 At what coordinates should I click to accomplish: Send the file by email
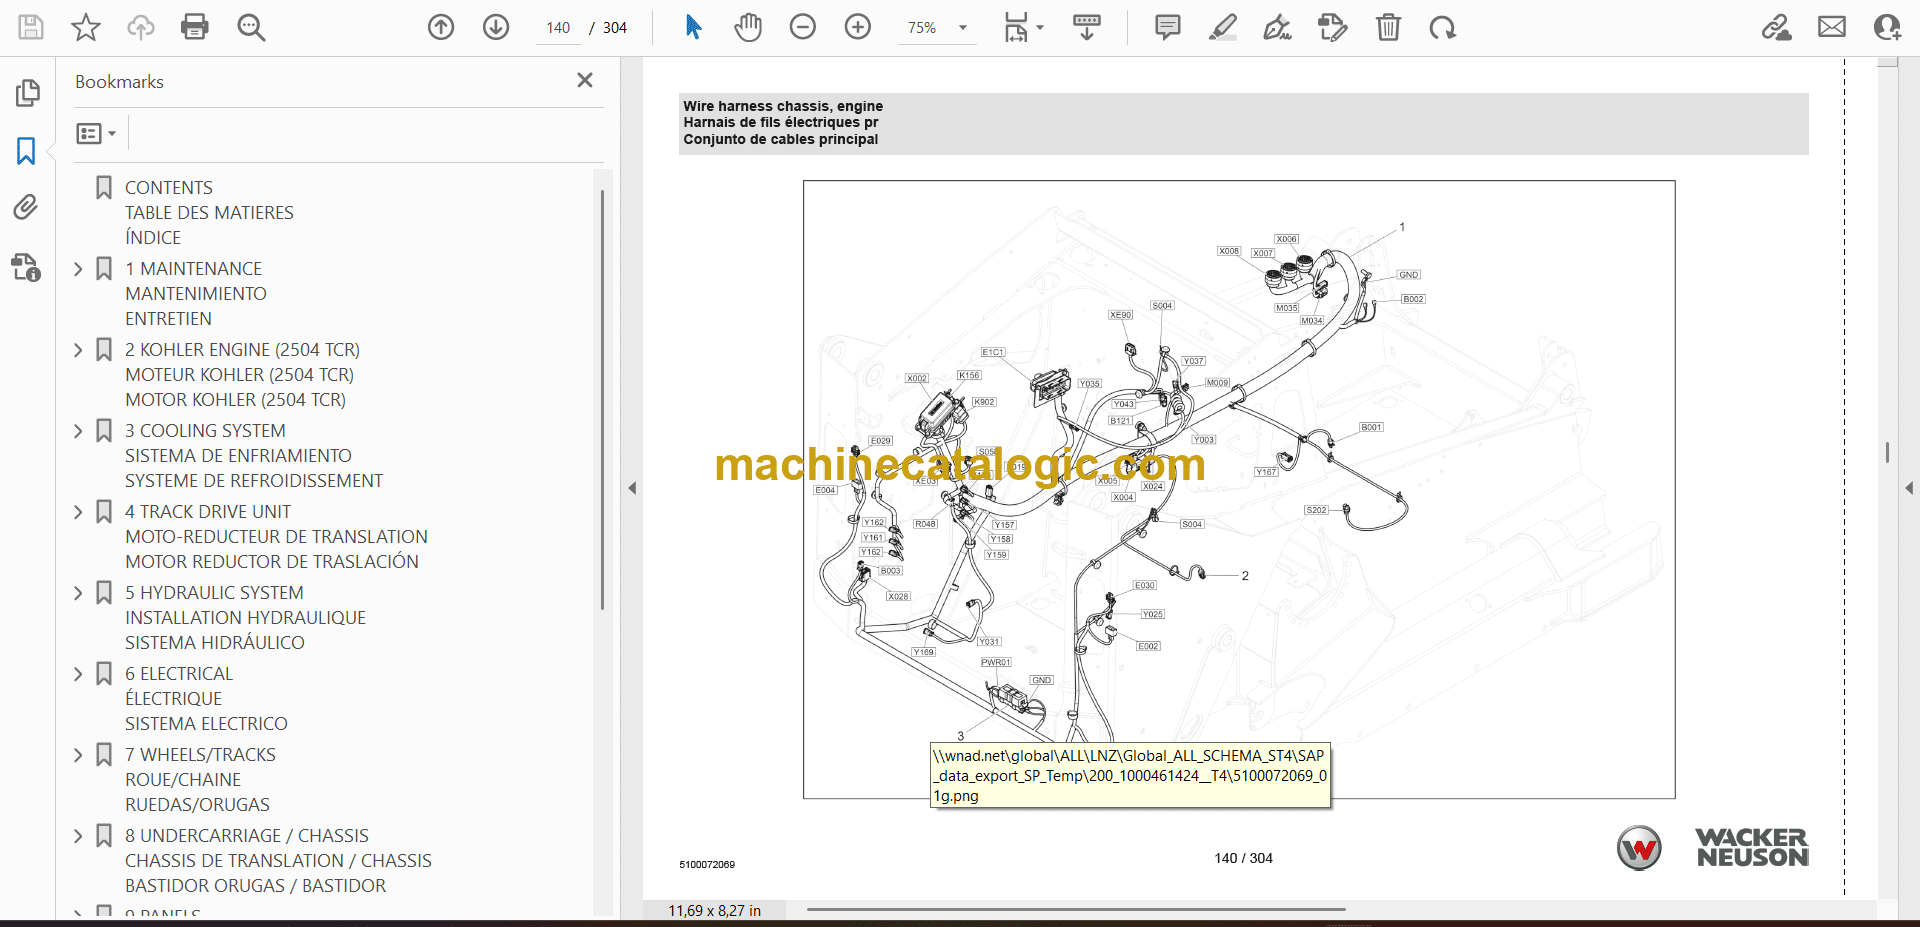[x=1832, y=27]
